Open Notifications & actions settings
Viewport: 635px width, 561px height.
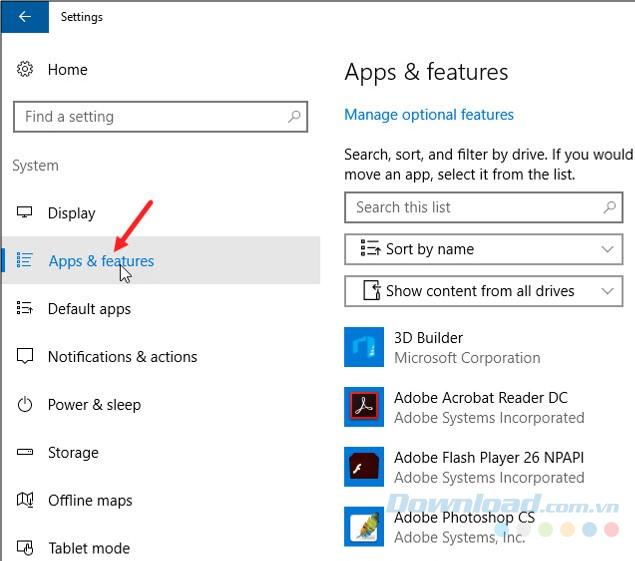[x=122, y=357]
